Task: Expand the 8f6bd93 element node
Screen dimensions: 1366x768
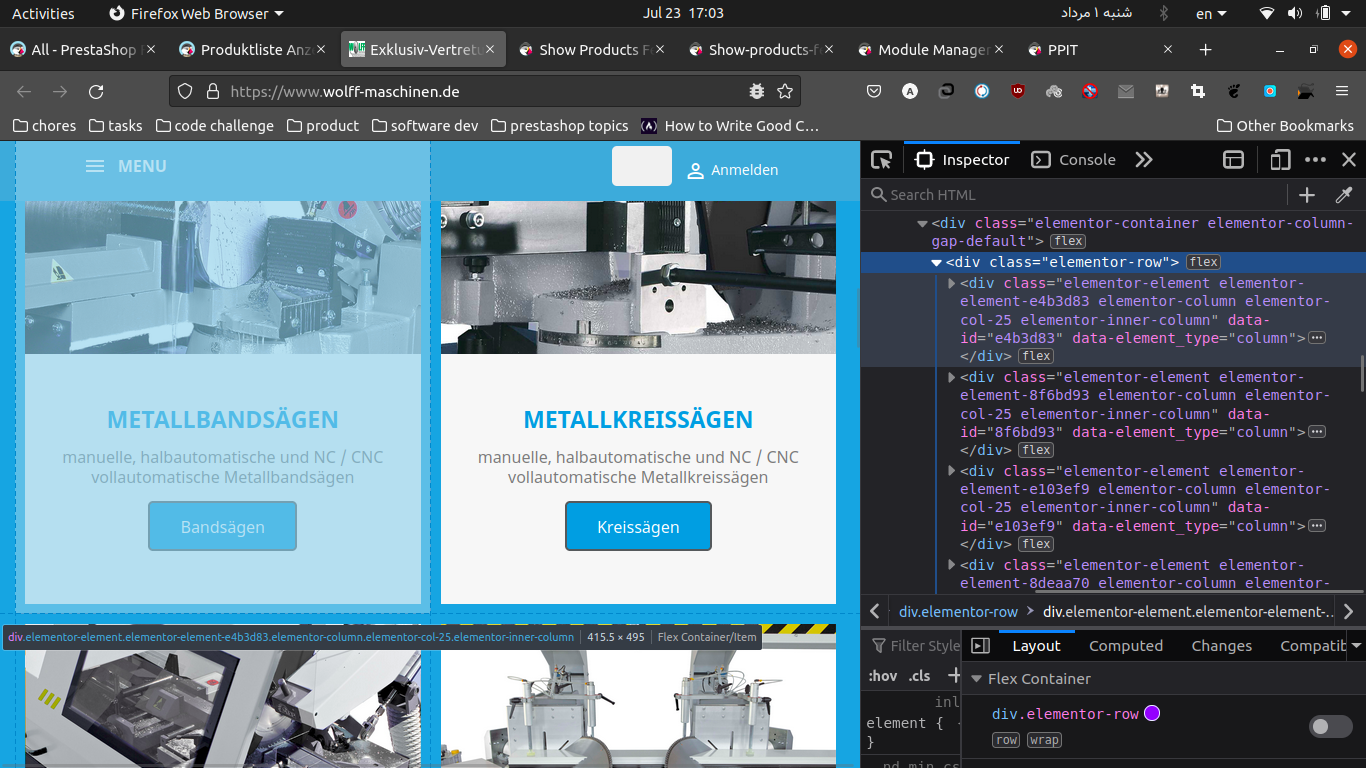Action: point(952,378)
